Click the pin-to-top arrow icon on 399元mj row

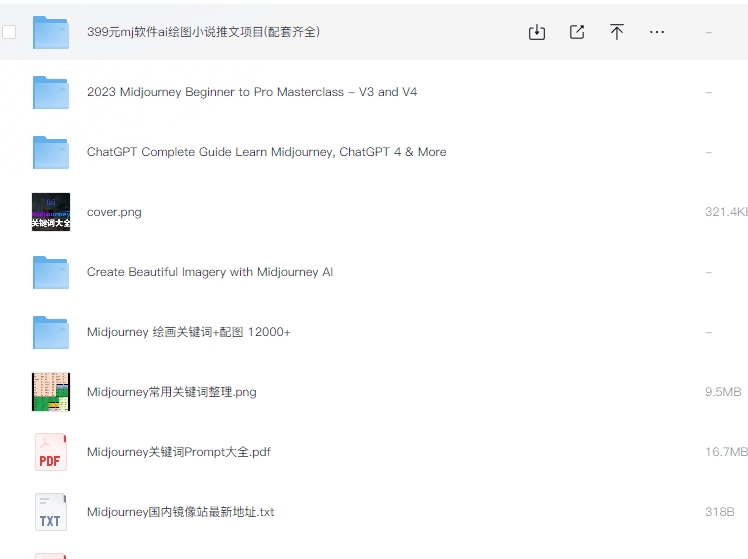(616, 32)
